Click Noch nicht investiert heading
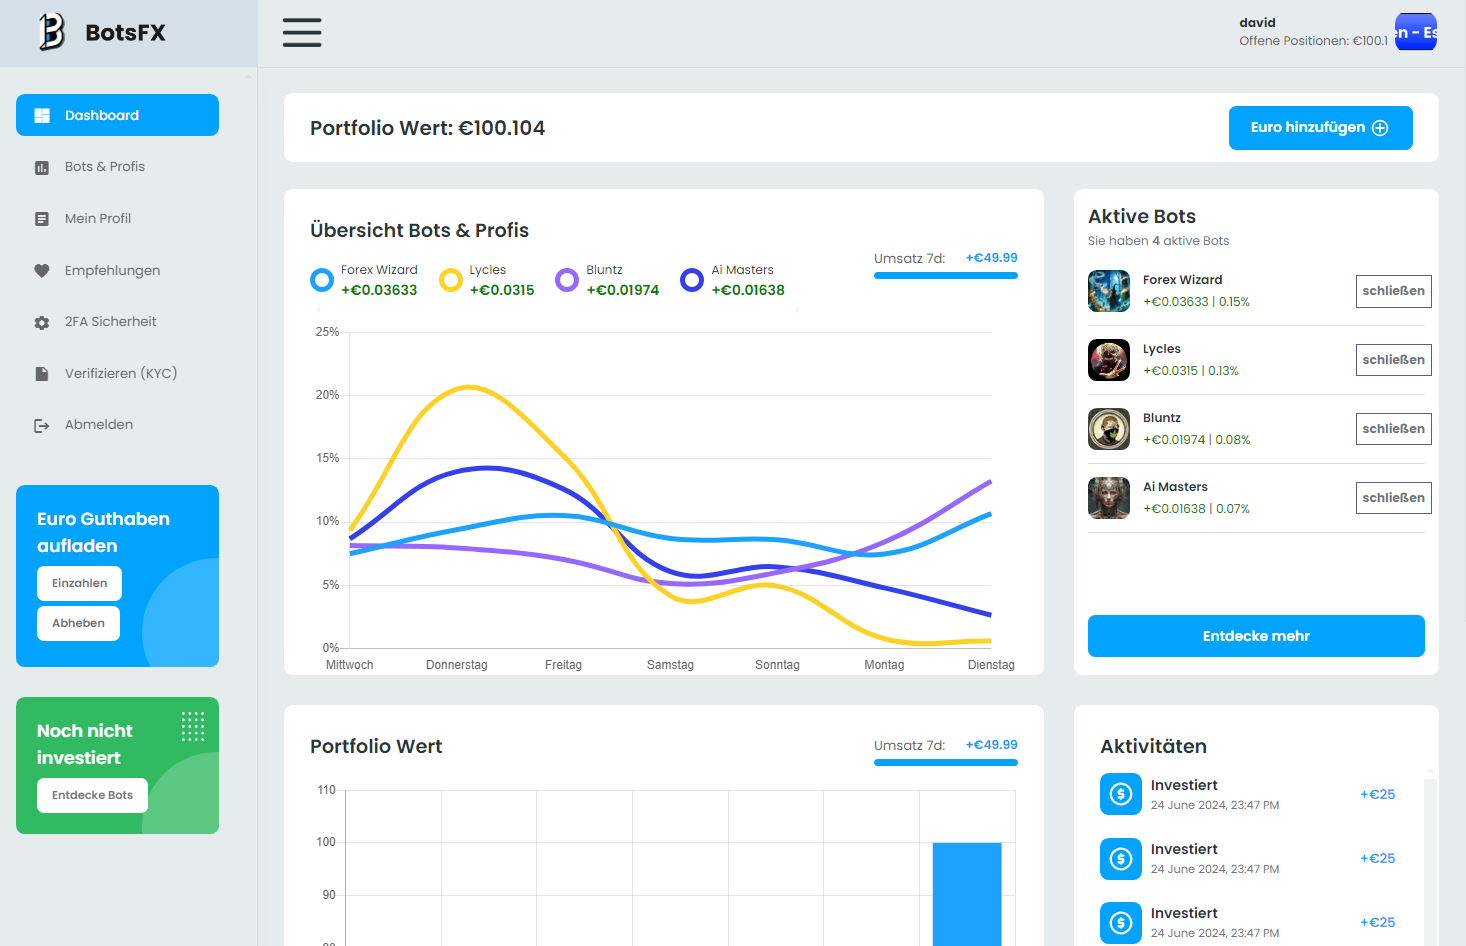The height and width of the screenshot is (946, 1466). [x=85, y=744]
